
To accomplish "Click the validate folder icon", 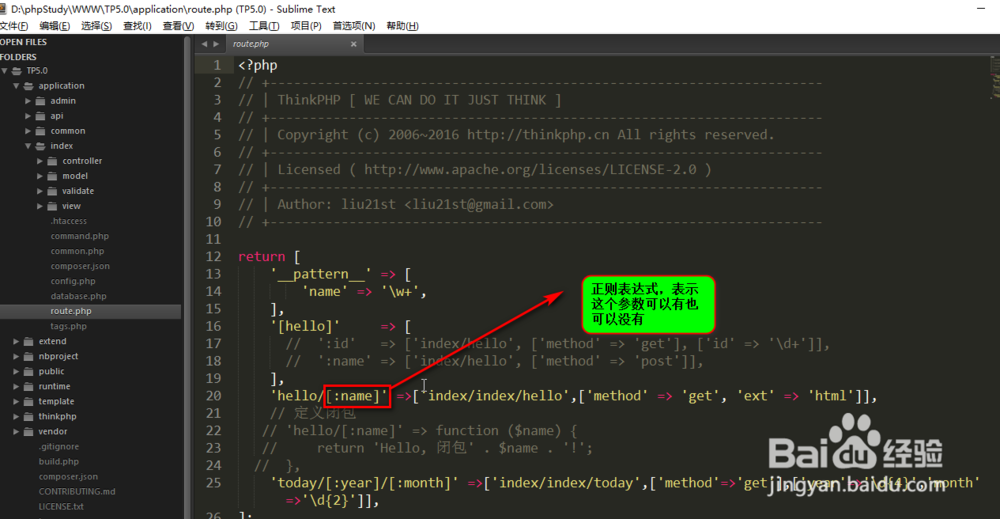I will click(52, 191).
